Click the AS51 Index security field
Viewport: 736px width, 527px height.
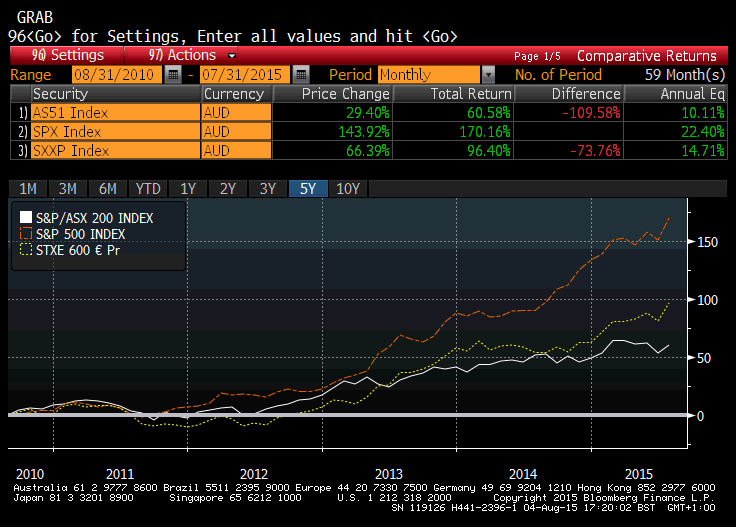tap(115, 113)
